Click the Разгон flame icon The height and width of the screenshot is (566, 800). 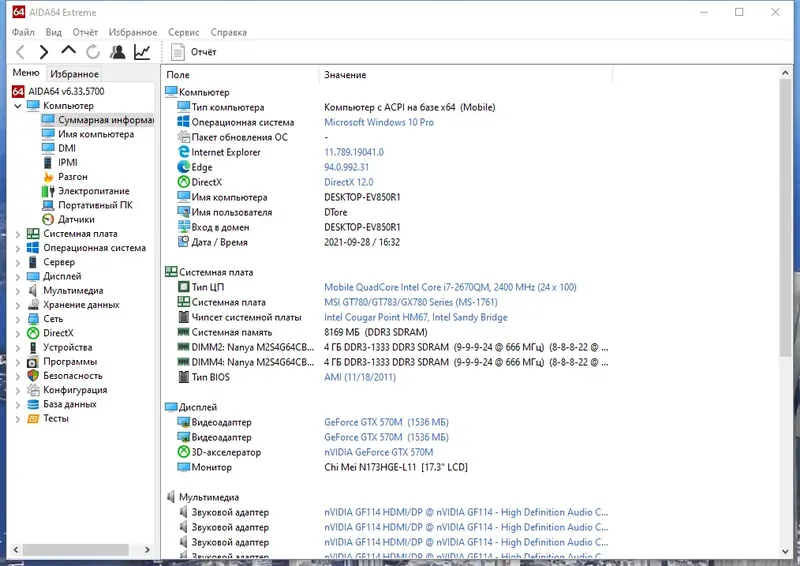click(x=48, y=177)
